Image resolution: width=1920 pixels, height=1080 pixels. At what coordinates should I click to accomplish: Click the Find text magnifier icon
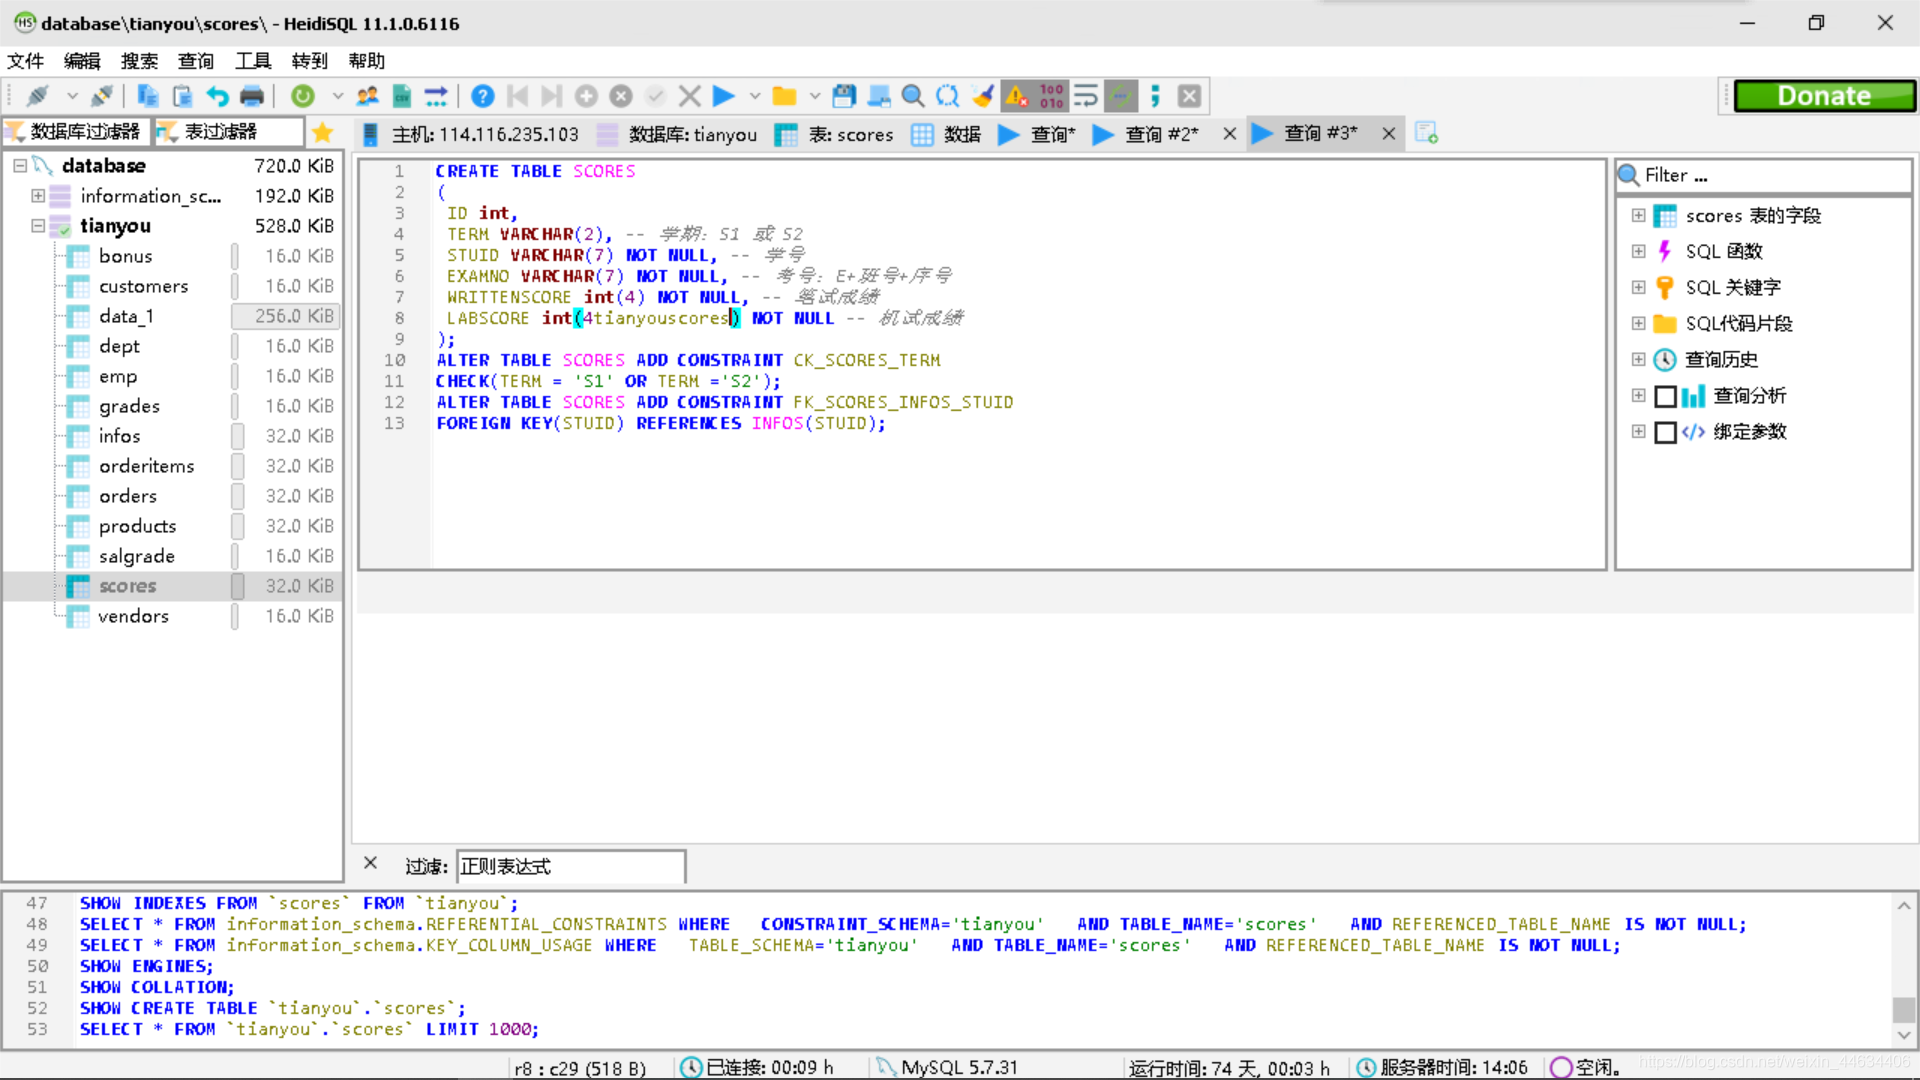coord(912,96)
